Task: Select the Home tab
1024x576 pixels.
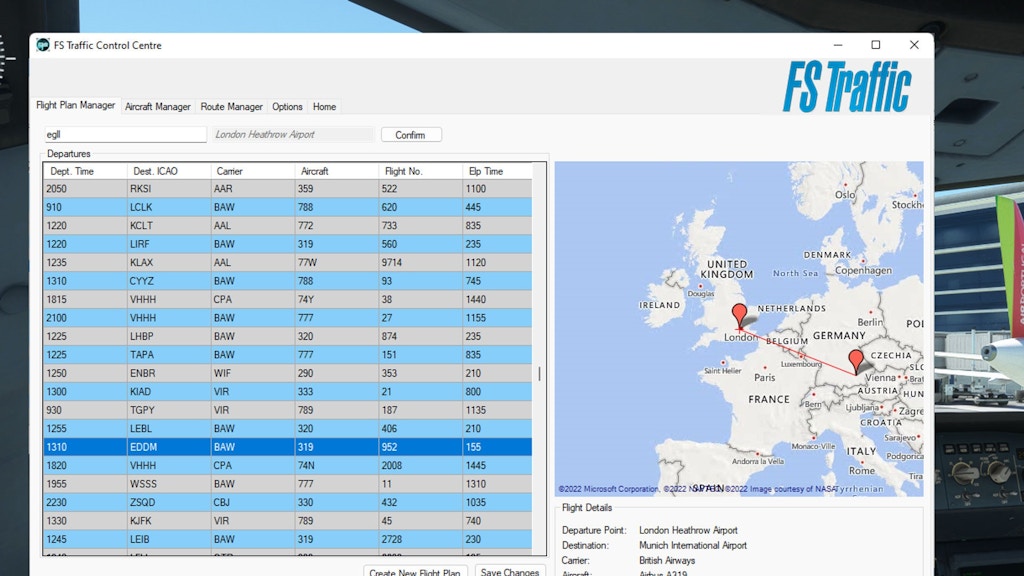Action: [x=324, y=106]
